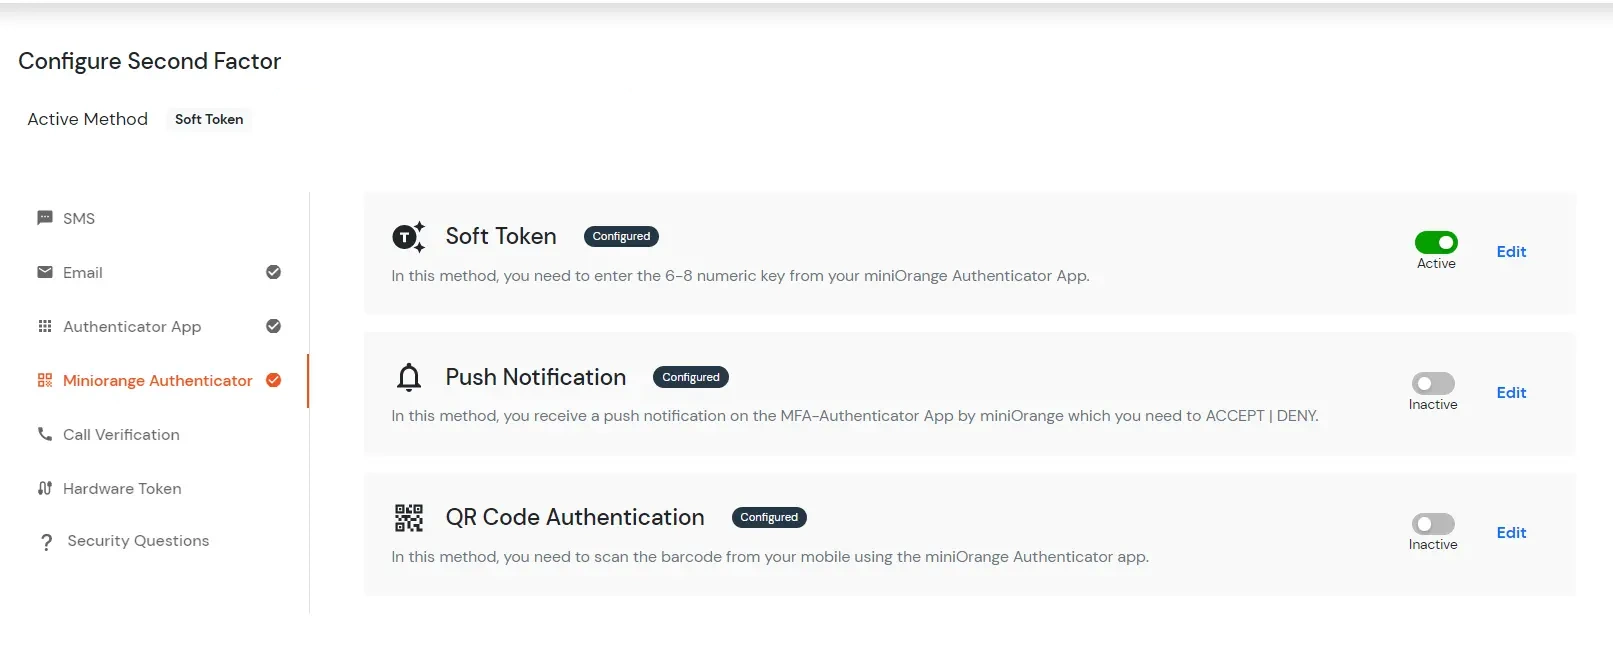Open the Miniorange Authenticator sidebar entry
This screenshot has height=662, width=1613.
pos(157,380)
